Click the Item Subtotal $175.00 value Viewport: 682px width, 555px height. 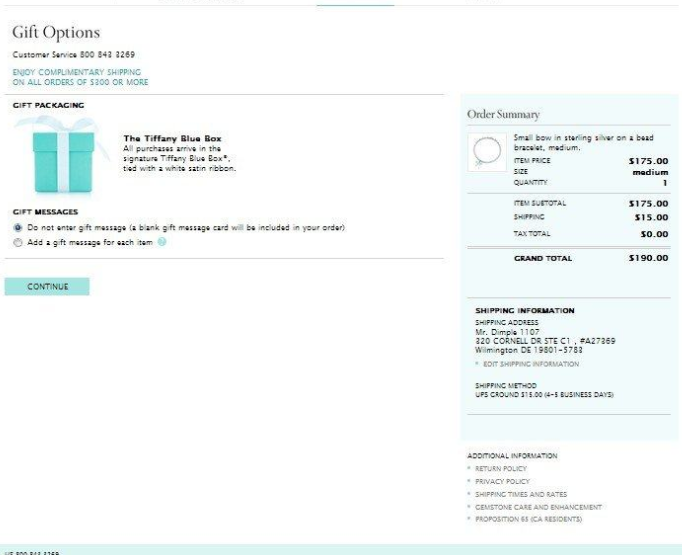648,204
